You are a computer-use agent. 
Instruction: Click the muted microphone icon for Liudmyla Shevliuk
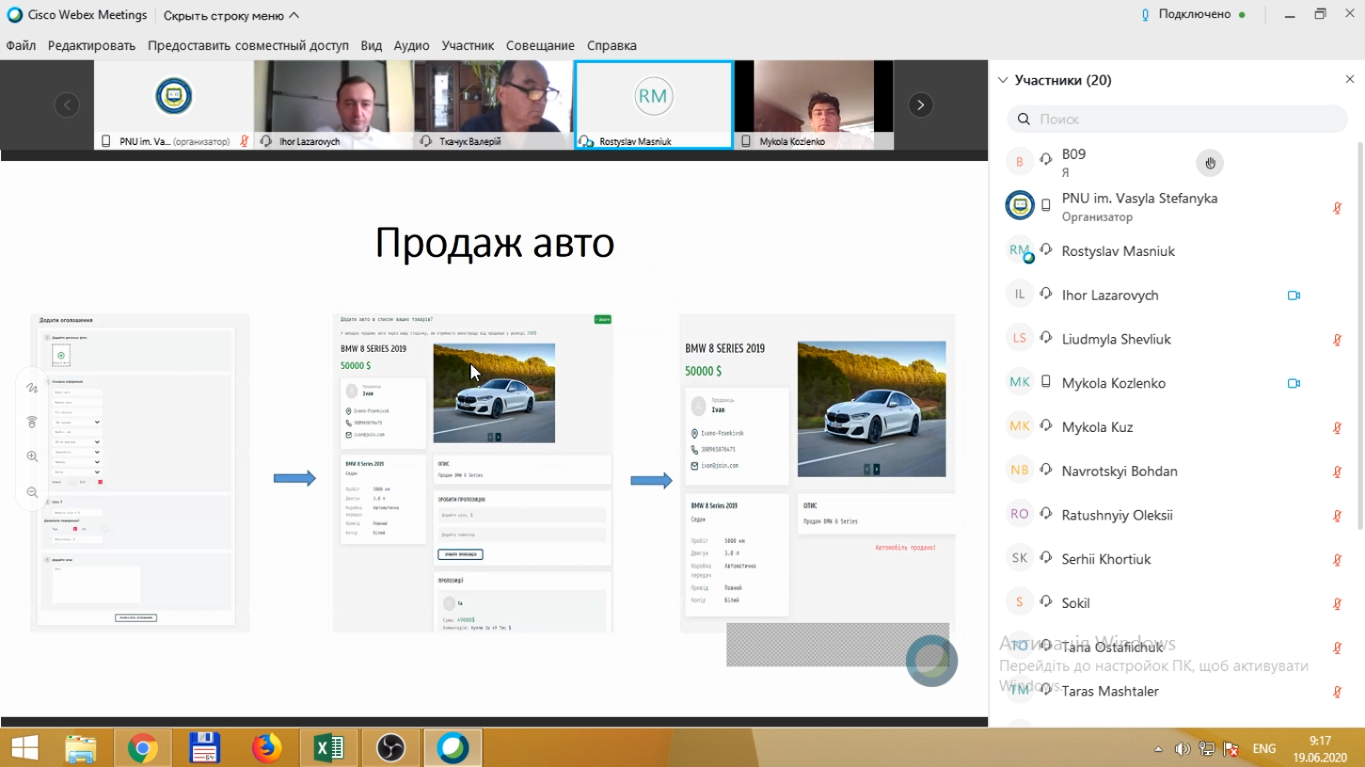point(1337,340)
